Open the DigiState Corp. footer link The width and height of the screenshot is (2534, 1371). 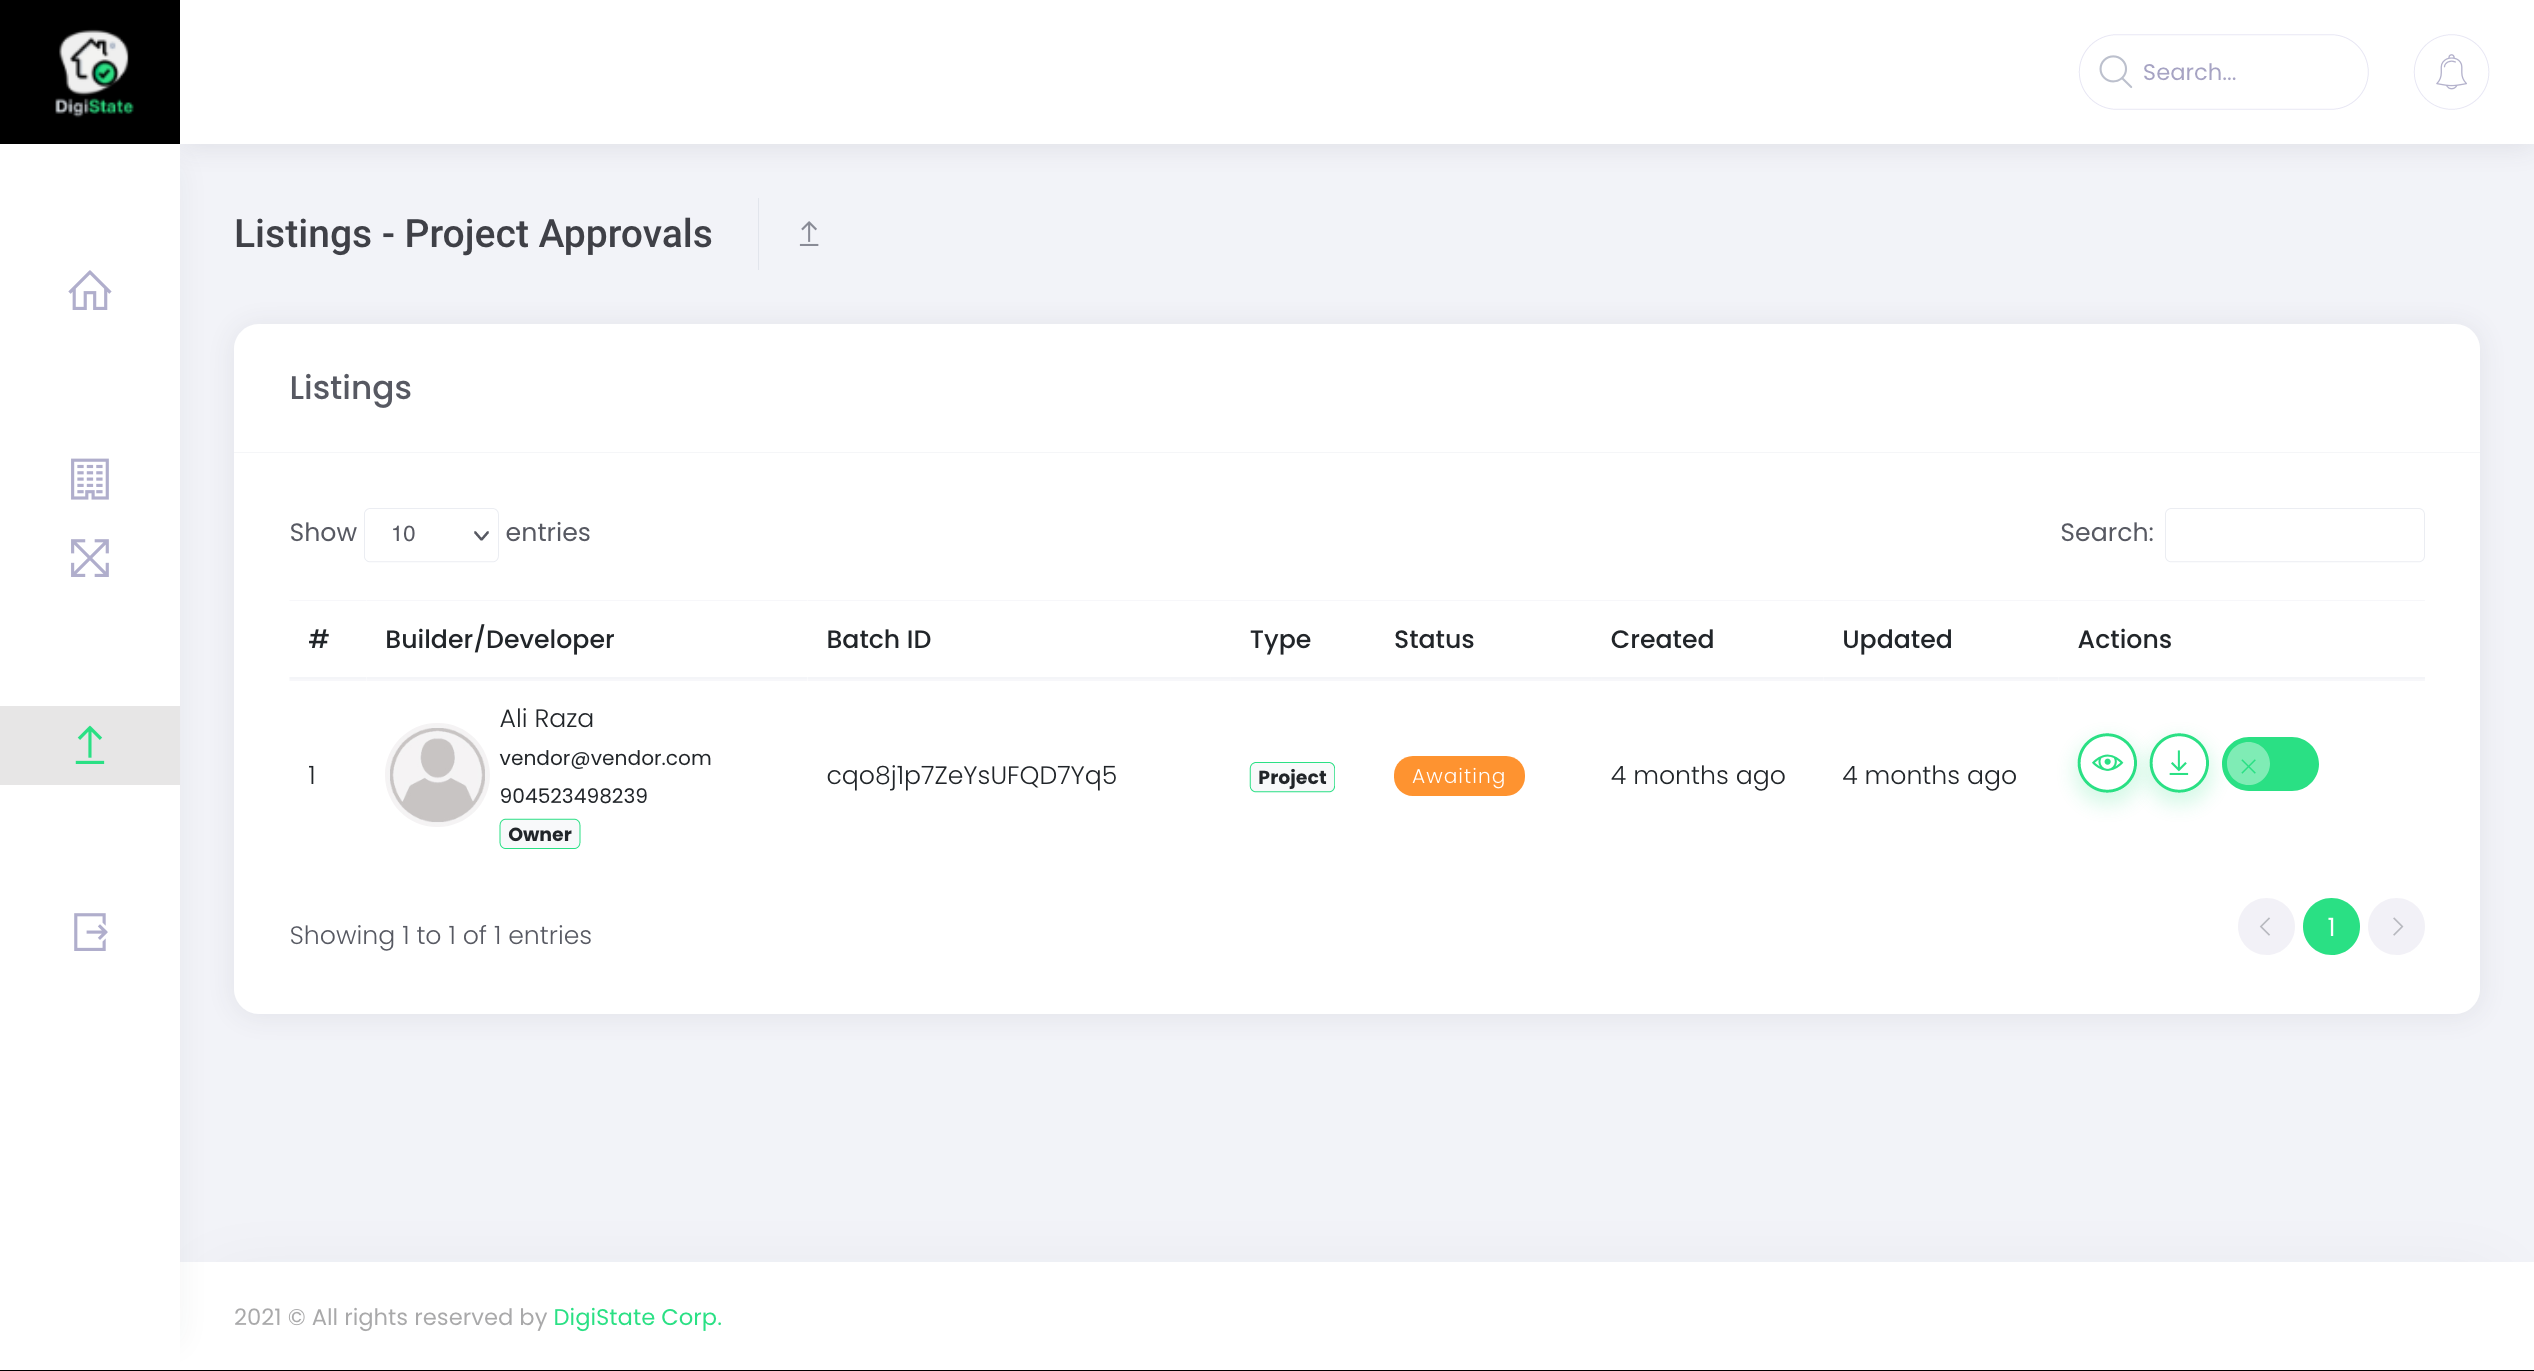point(637,1317)
